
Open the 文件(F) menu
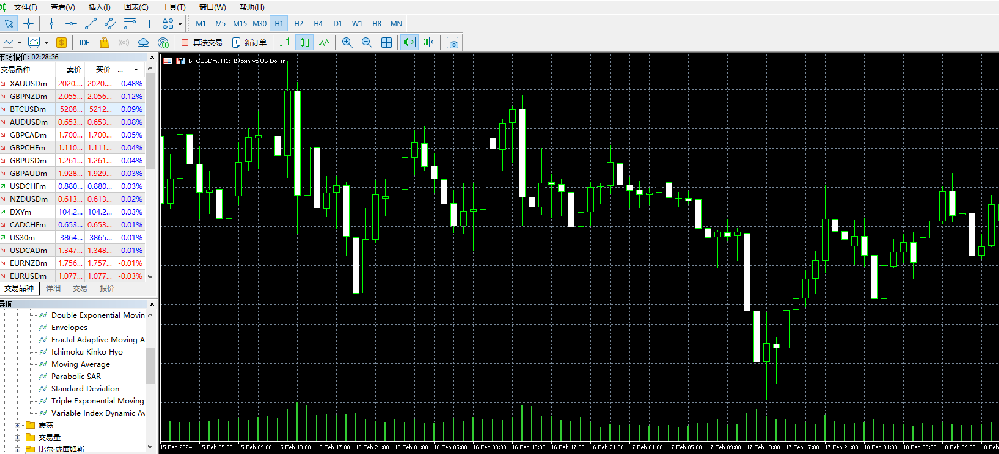tap(25, 8)
